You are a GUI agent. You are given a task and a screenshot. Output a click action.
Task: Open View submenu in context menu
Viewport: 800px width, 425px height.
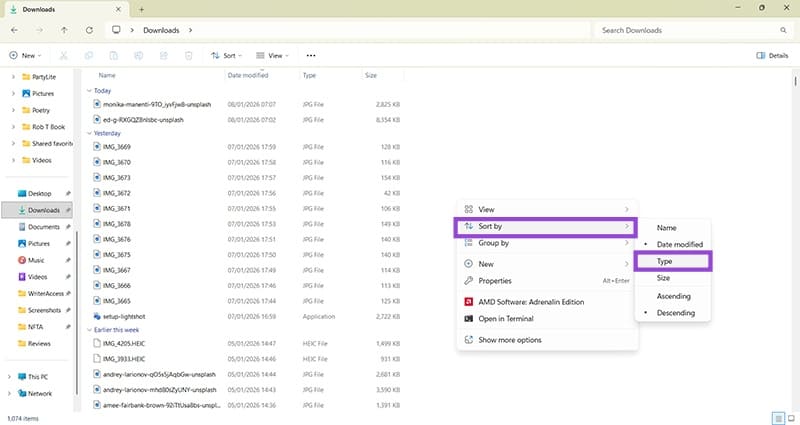tap(547, 209)
